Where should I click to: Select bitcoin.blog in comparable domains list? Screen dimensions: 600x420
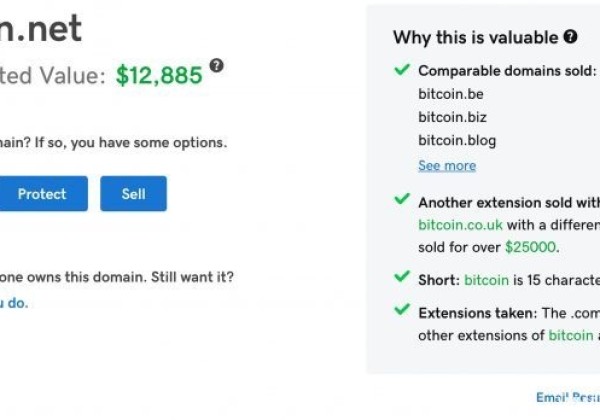pos(456,140)
